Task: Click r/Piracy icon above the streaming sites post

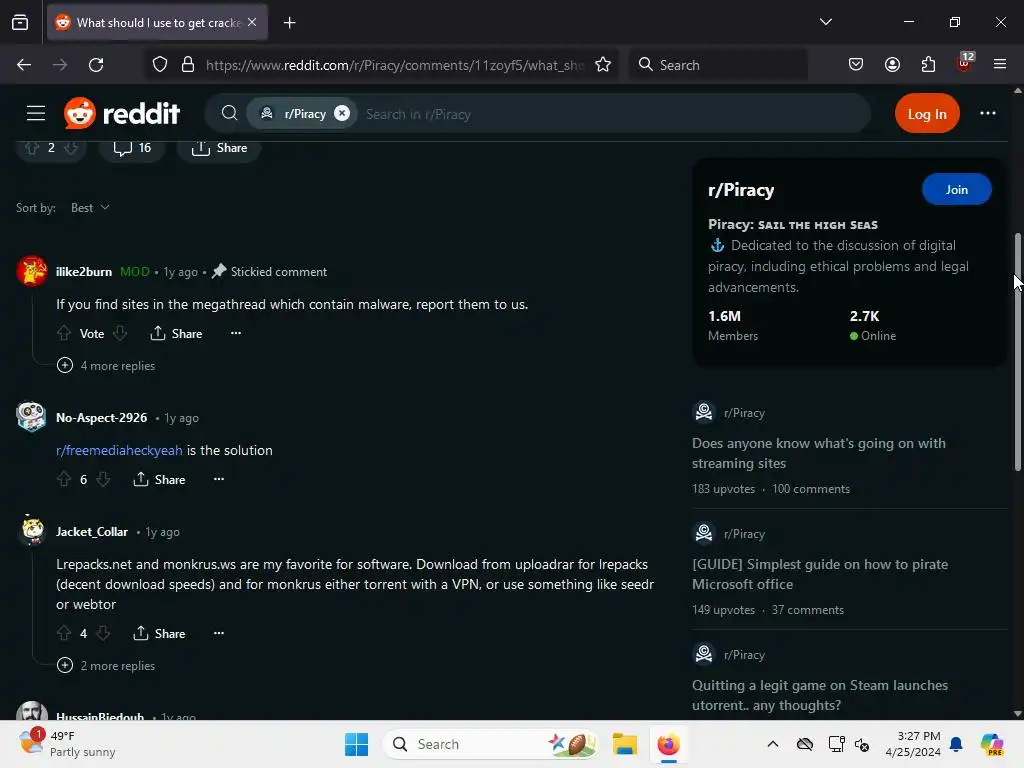Action: click(703, 412)
